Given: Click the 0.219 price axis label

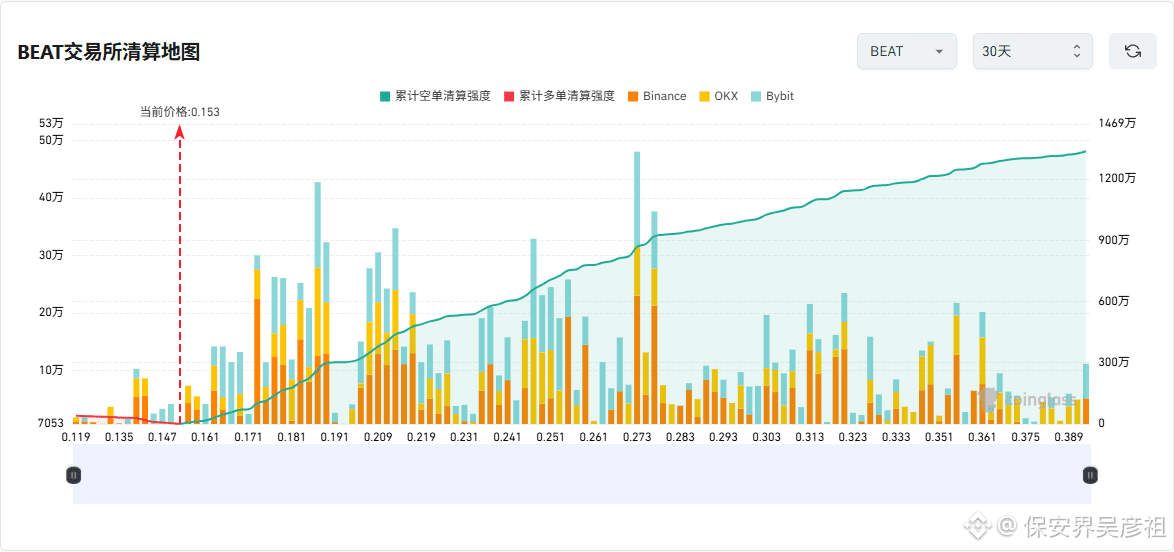Looking at the screenshot, I should point(421,437).
